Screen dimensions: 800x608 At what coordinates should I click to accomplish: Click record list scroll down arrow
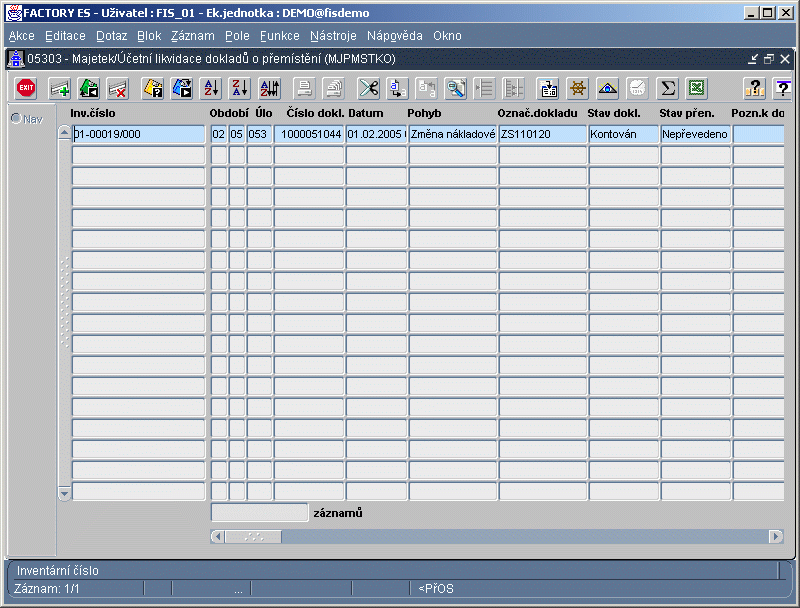[64, 493]
